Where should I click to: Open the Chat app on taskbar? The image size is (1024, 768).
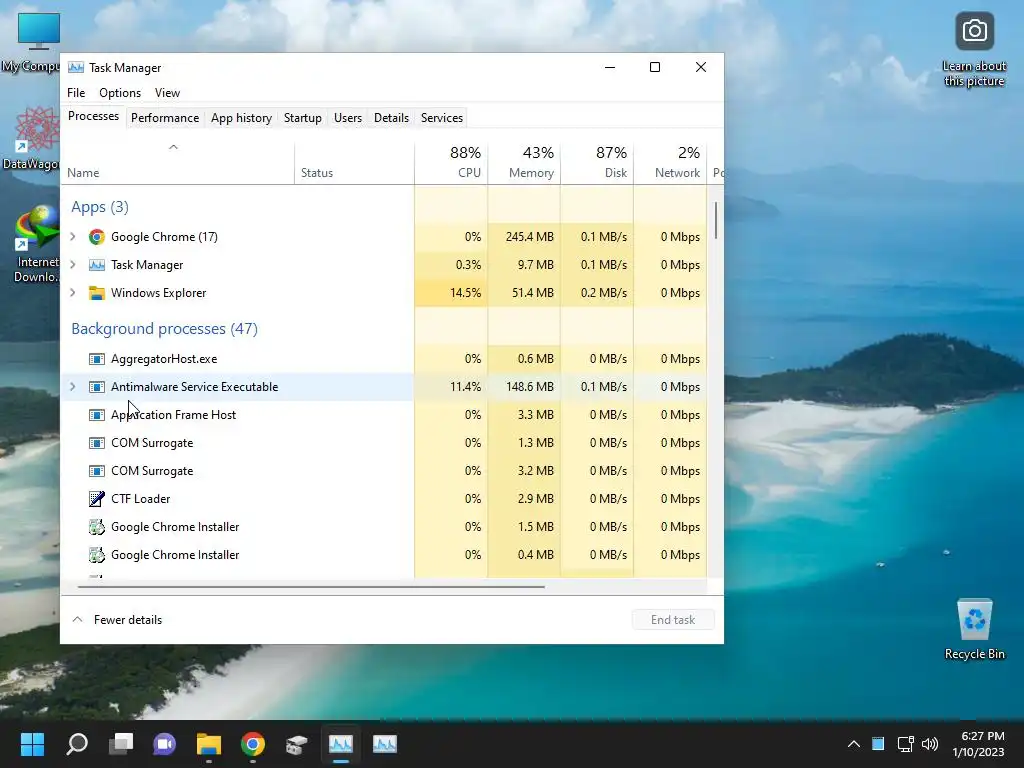pos(165,744)
